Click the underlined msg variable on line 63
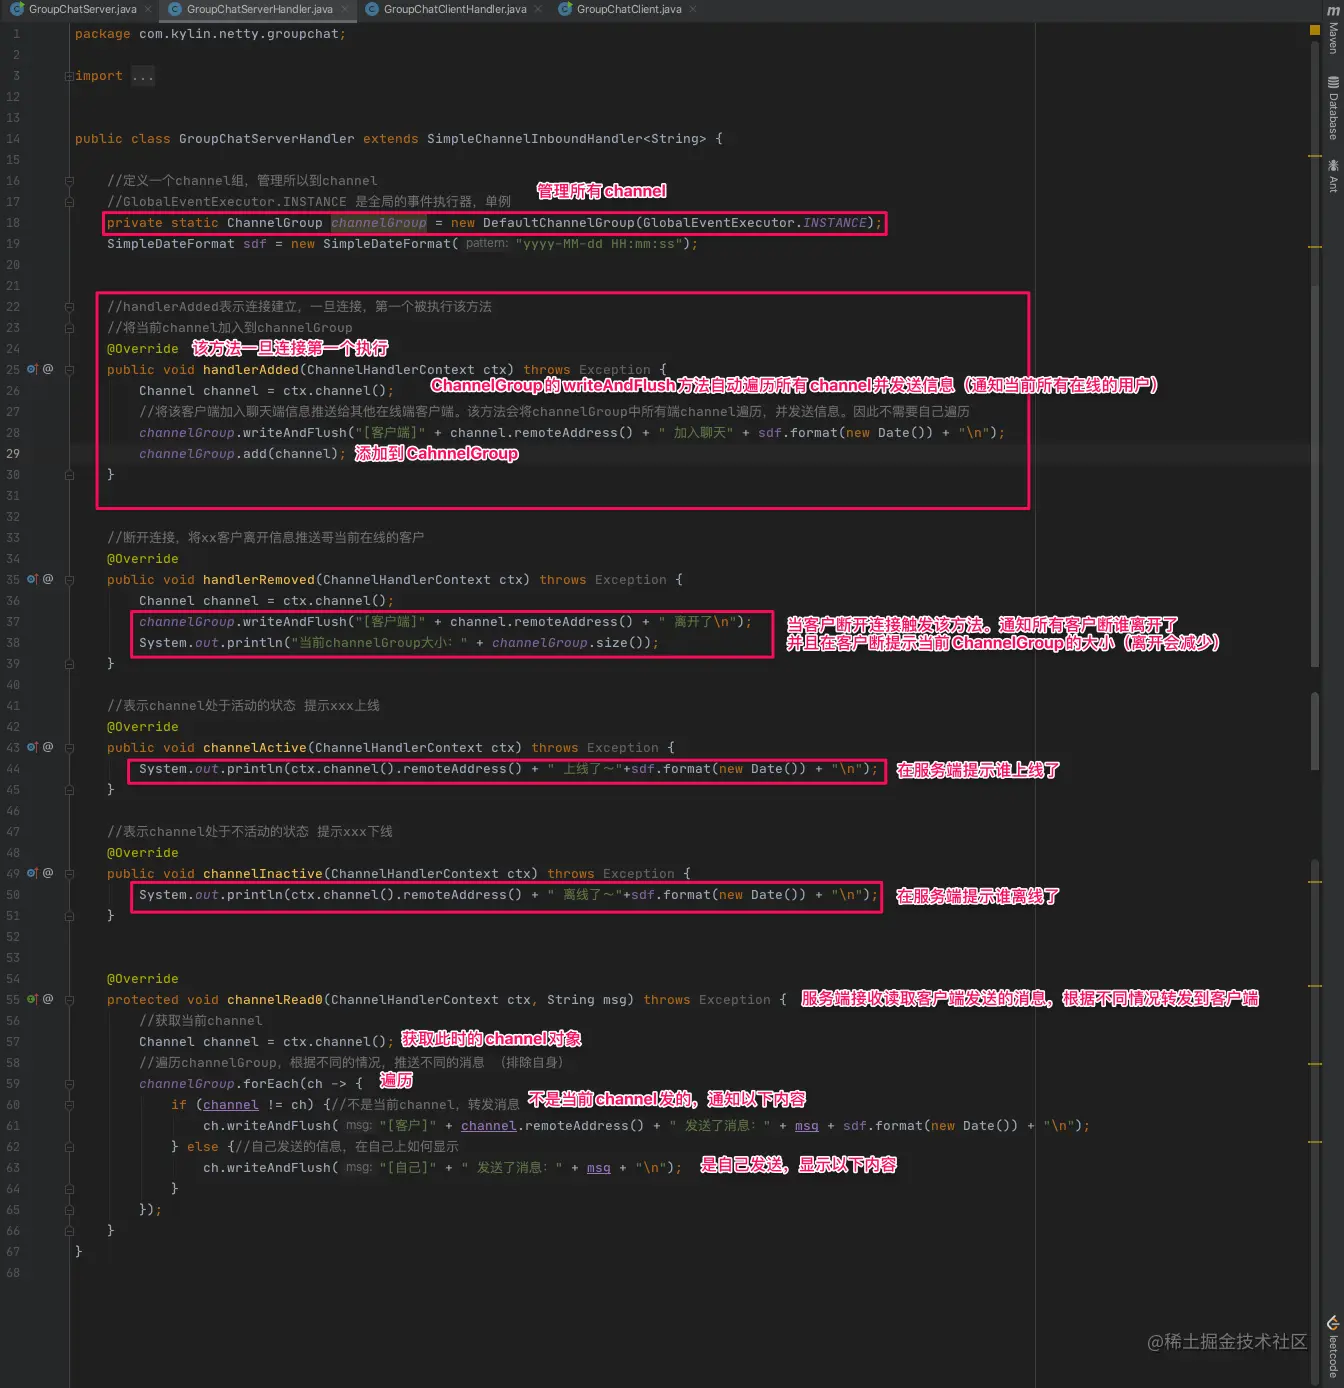The image size is (1344, 1388). pos(598,1168)
